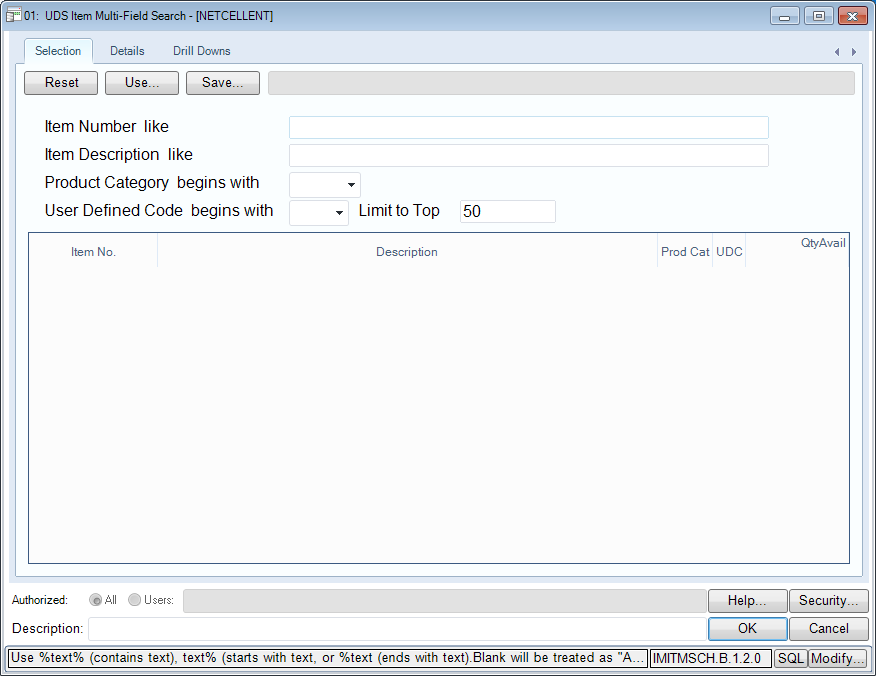Click the Limit to Top field
Screen dimensions: 876x676
pyautogui.click(x=507, y=212)
